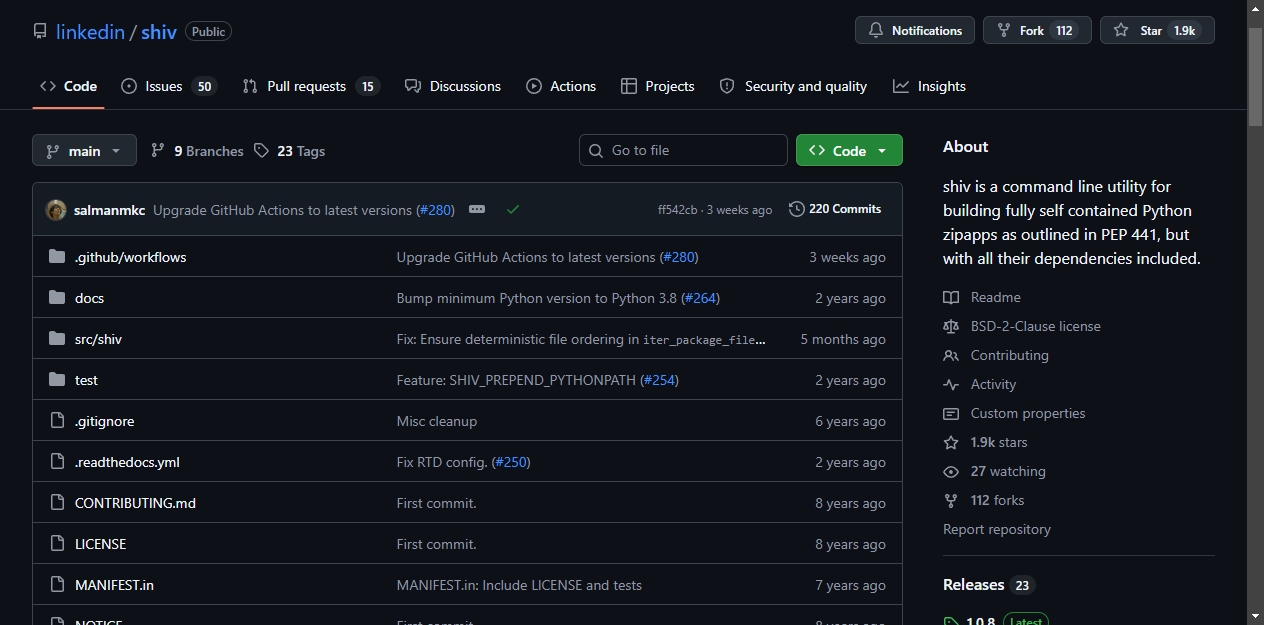Expand the main branch dropdown
Image resolution: width=1264 pixels, height=625 pixels.
pyautogui.click(x=84, y=151)
